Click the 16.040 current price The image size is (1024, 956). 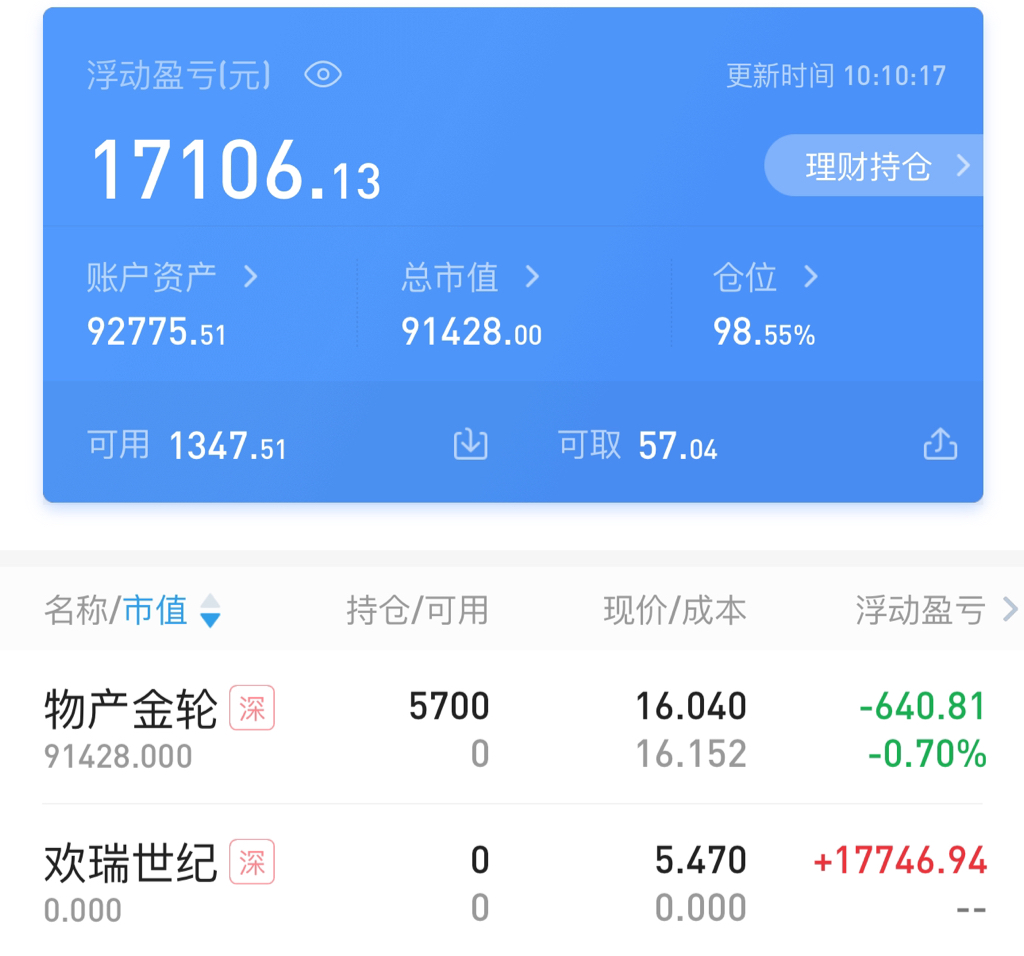pyautogui.click(x=692, y=707)
